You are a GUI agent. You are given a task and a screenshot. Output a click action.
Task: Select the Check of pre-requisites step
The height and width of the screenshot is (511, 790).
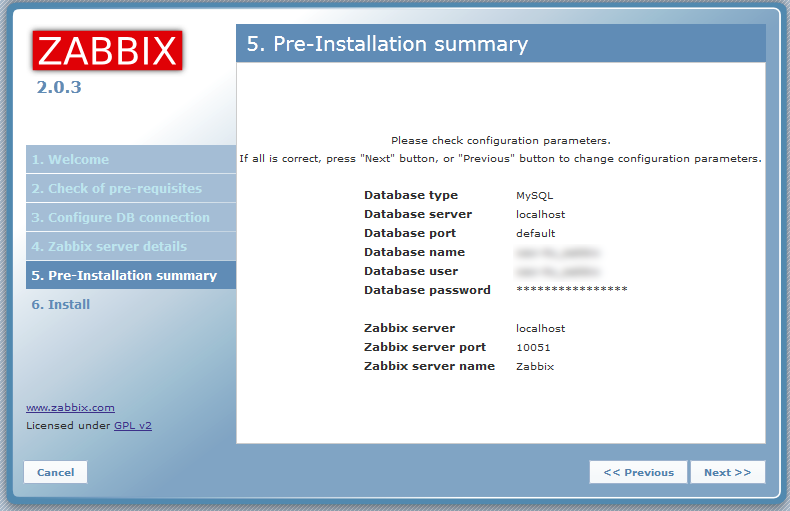coord(116,189)
